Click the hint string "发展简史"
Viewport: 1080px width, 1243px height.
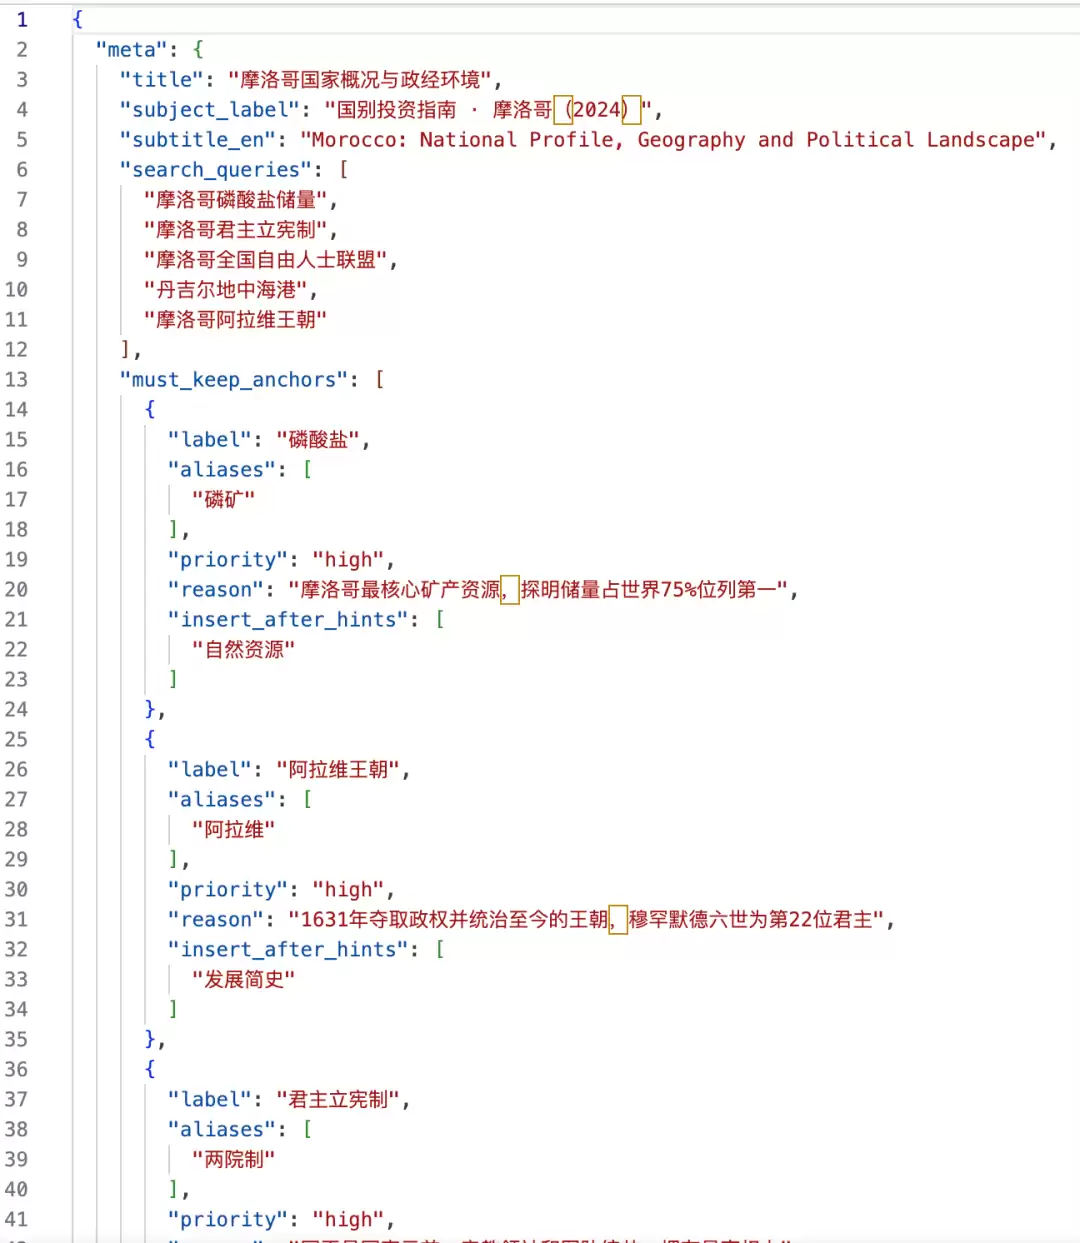pyautogui.click(x=243, y=979)
